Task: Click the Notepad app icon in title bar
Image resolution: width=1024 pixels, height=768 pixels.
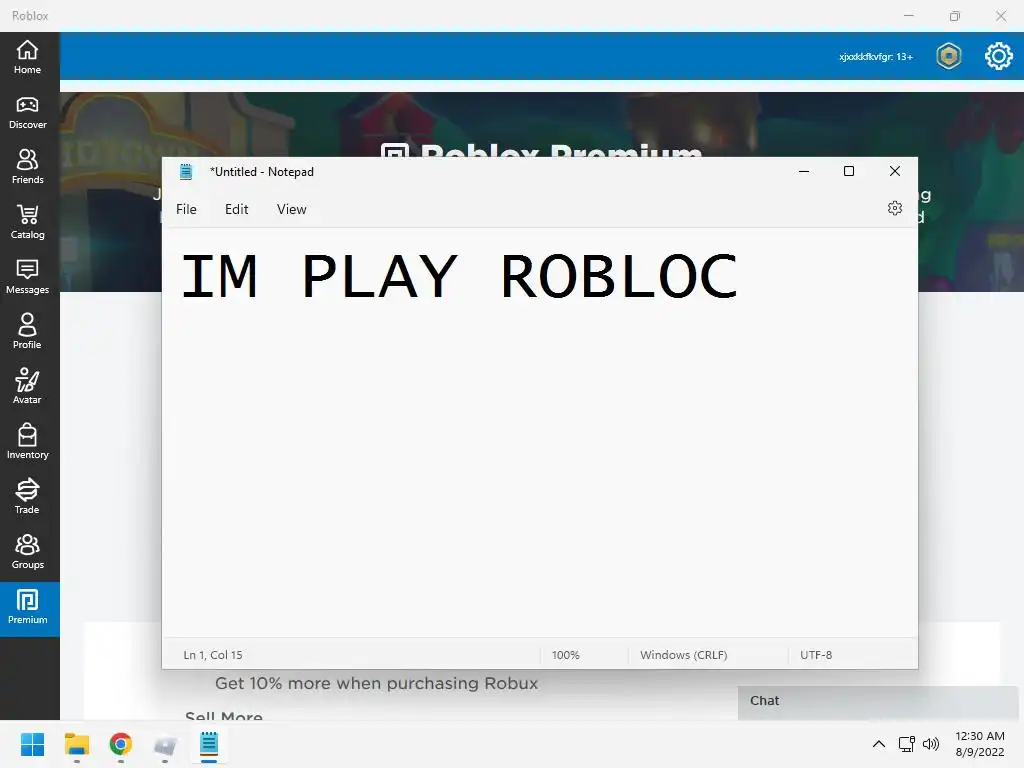Action: [x=186, y=172]
